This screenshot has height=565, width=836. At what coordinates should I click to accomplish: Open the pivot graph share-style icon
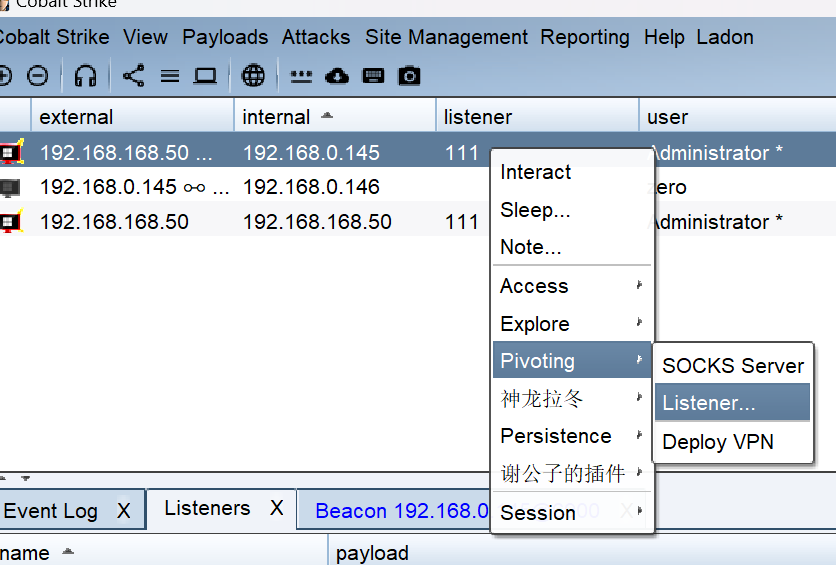(133, 75)
